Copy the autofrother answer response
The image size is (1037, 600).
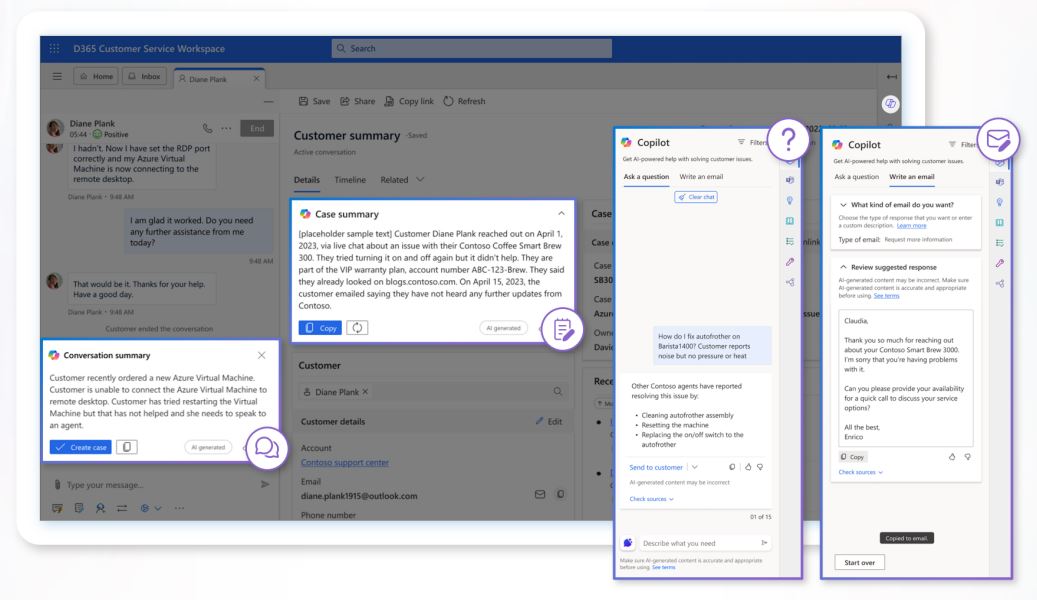(x=732, y=467)
